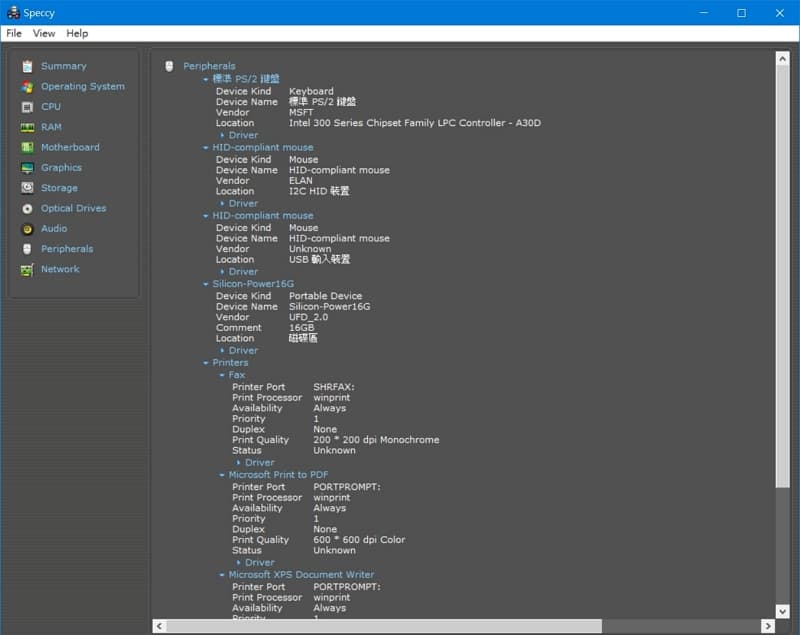Viewport: 800px width, 635px height.
Task: Click the Audio speaker icon in sidebar
Action: (27, 229)
